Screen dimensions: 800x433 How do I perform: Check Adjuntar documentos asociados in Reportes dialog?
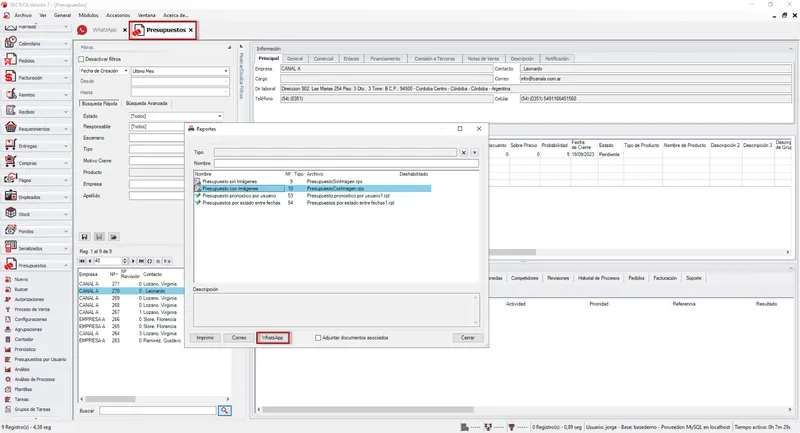point(318,338)
